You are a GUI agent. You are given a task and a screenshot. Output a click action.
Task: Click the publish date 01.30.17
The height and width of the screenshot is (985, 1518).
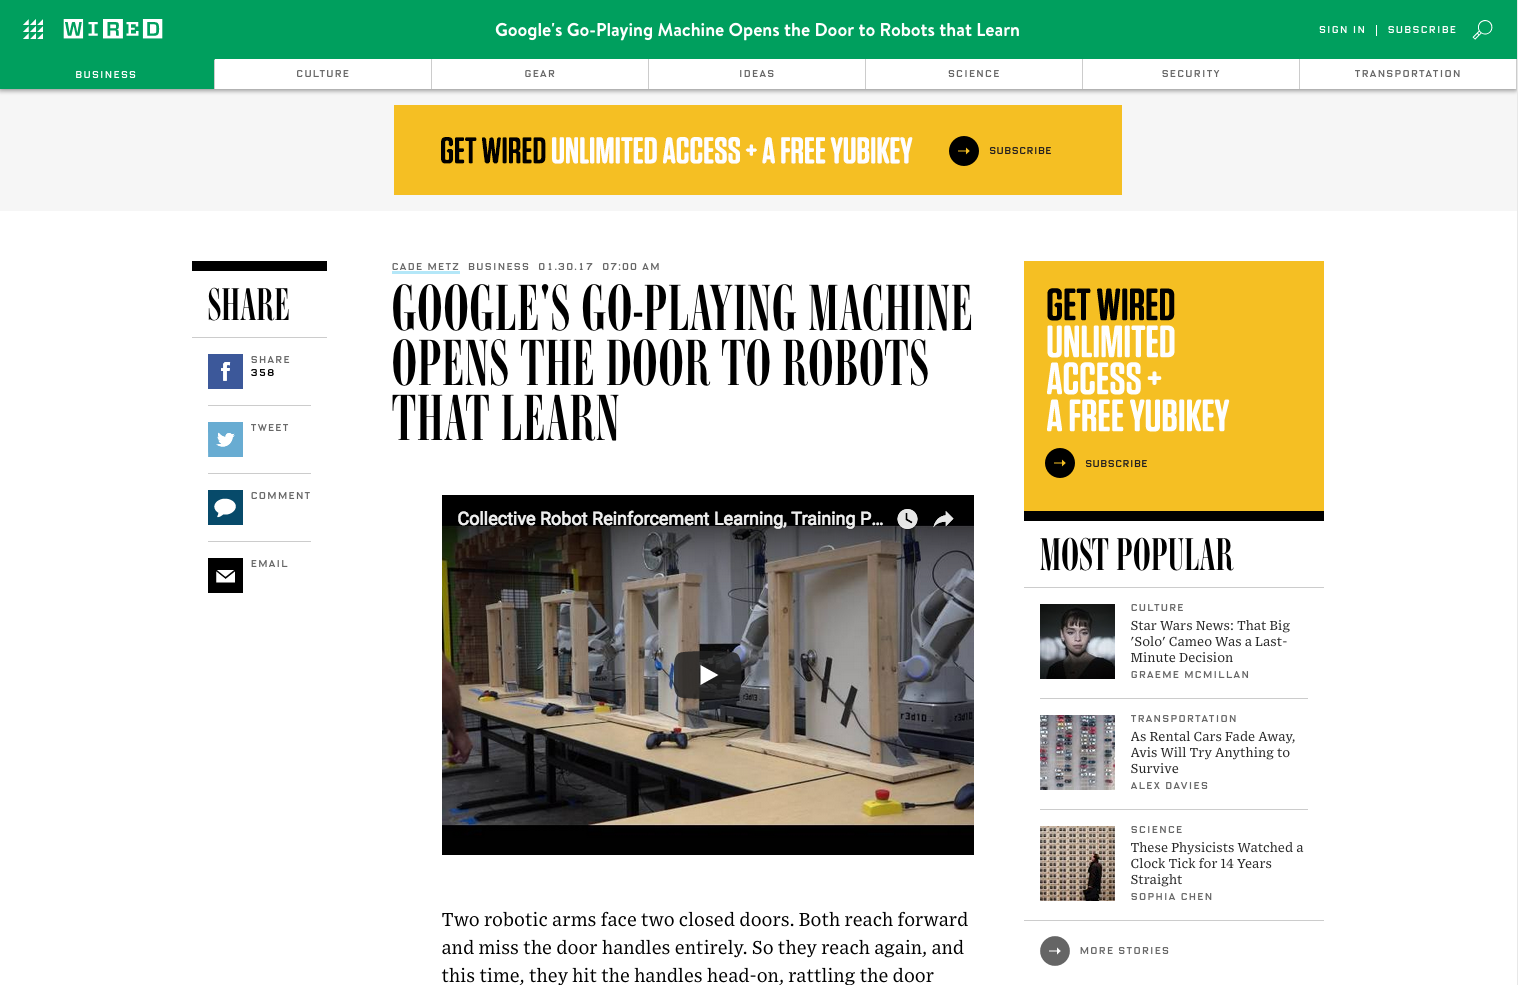point(566,267)
